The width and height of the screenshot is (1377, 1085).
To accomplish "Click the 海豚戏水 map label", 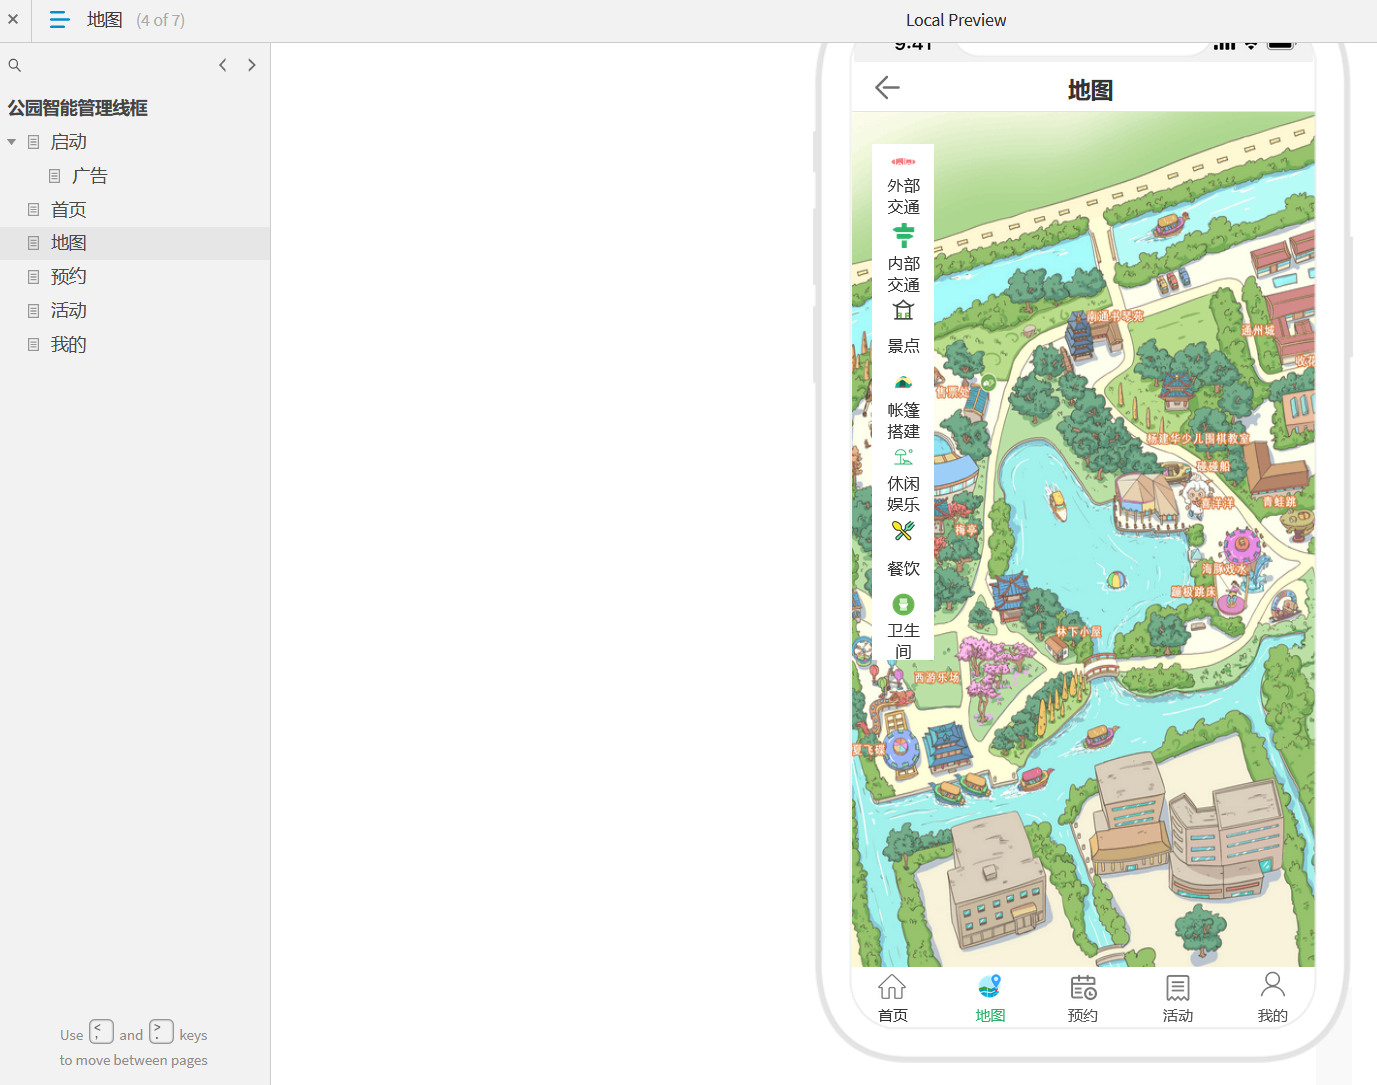I will pos(1225,569).
